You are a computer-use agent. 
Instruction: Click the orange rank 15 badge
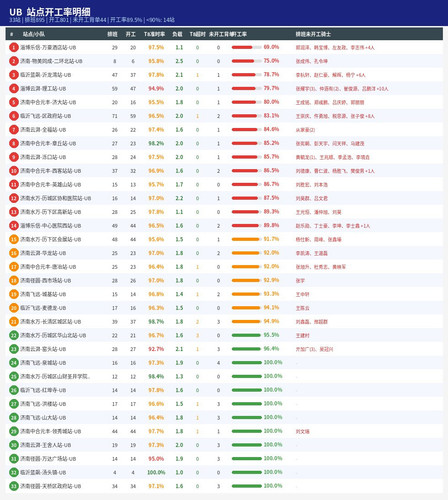point(14,239)
